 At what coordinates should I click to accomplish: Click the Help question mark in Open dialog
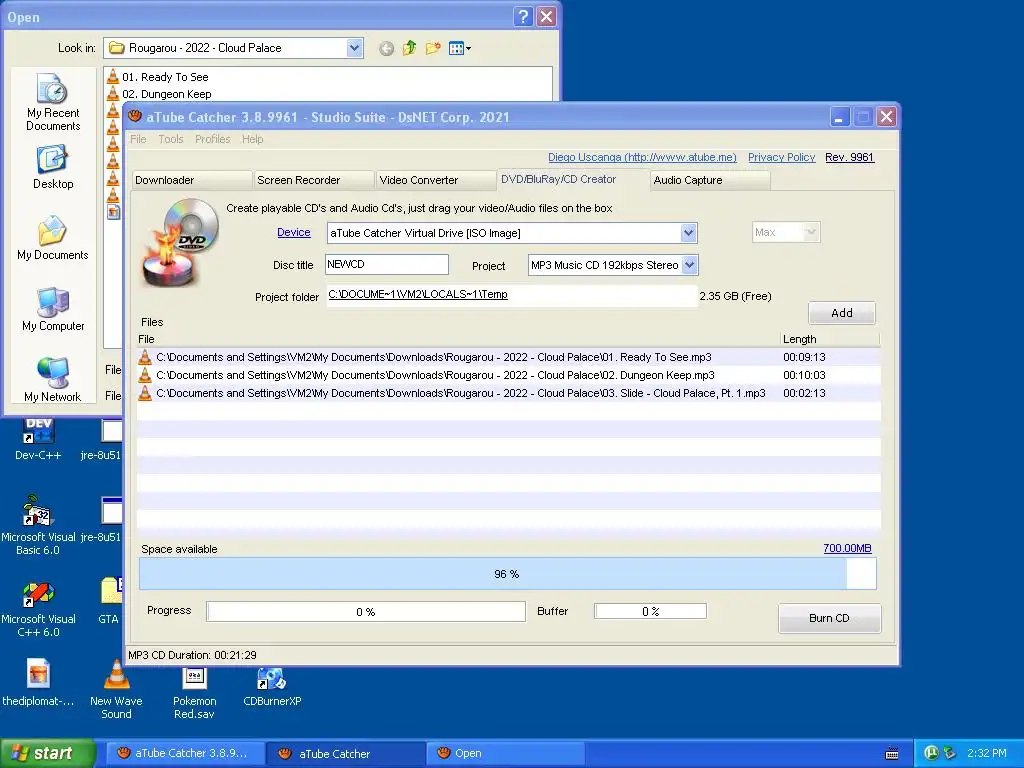(x=522, y=17)
